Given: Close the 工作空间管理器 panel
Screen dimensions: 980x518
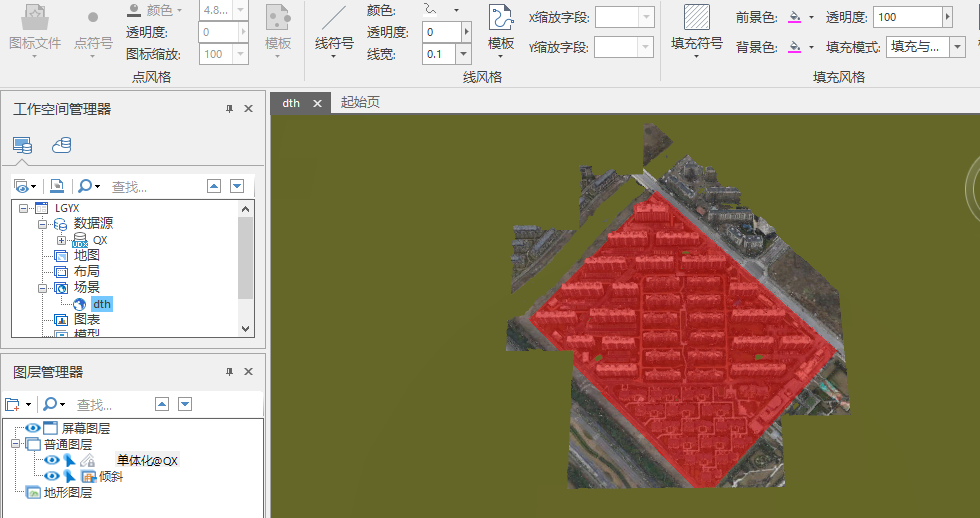Looking at the screenshot, I should [248, 109].
